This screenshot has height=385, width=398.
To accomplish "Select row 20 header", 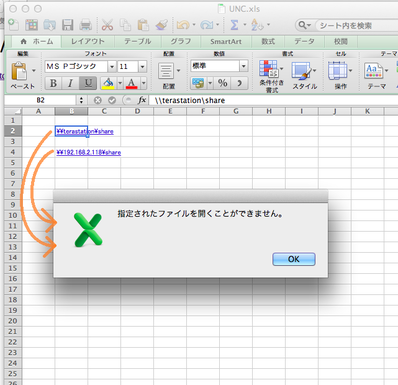I will tap(13, 321).
